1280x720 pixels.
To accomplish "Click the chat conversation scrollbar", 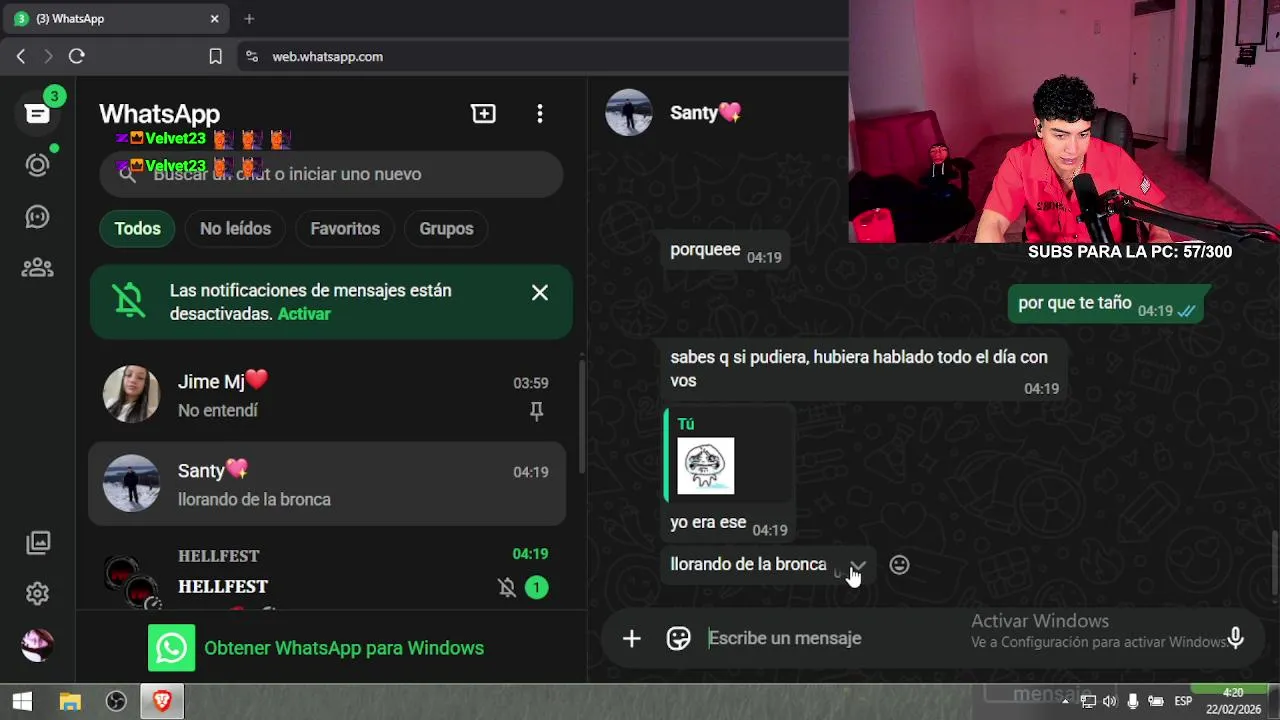I will (1274, 563).
